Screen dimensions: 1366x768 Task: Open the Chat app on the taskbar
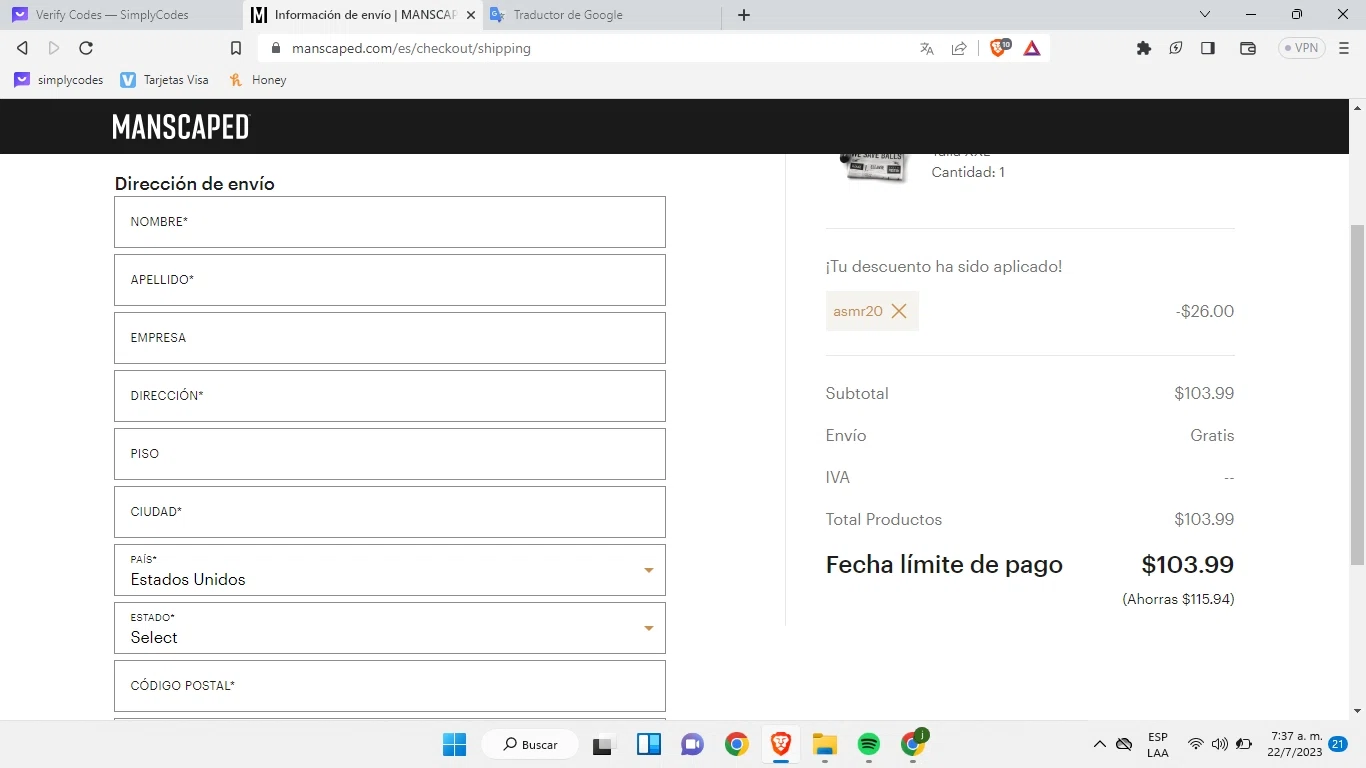tap(692, 744)
